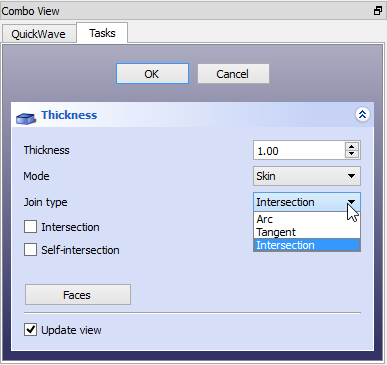Viewport: 387px width, 365px height.
Task: Switch to the QuickWave tab
Action: coord(38,34)
